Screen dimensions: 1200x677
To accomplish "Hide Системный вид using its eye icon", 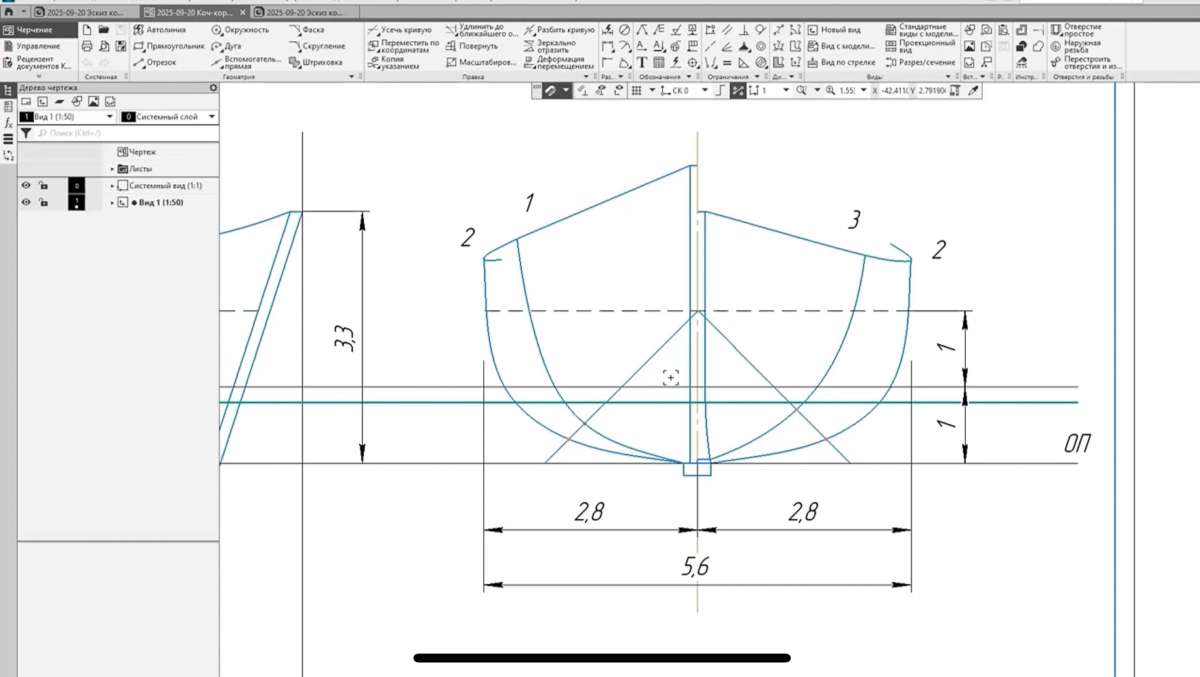I will [26, 186].
